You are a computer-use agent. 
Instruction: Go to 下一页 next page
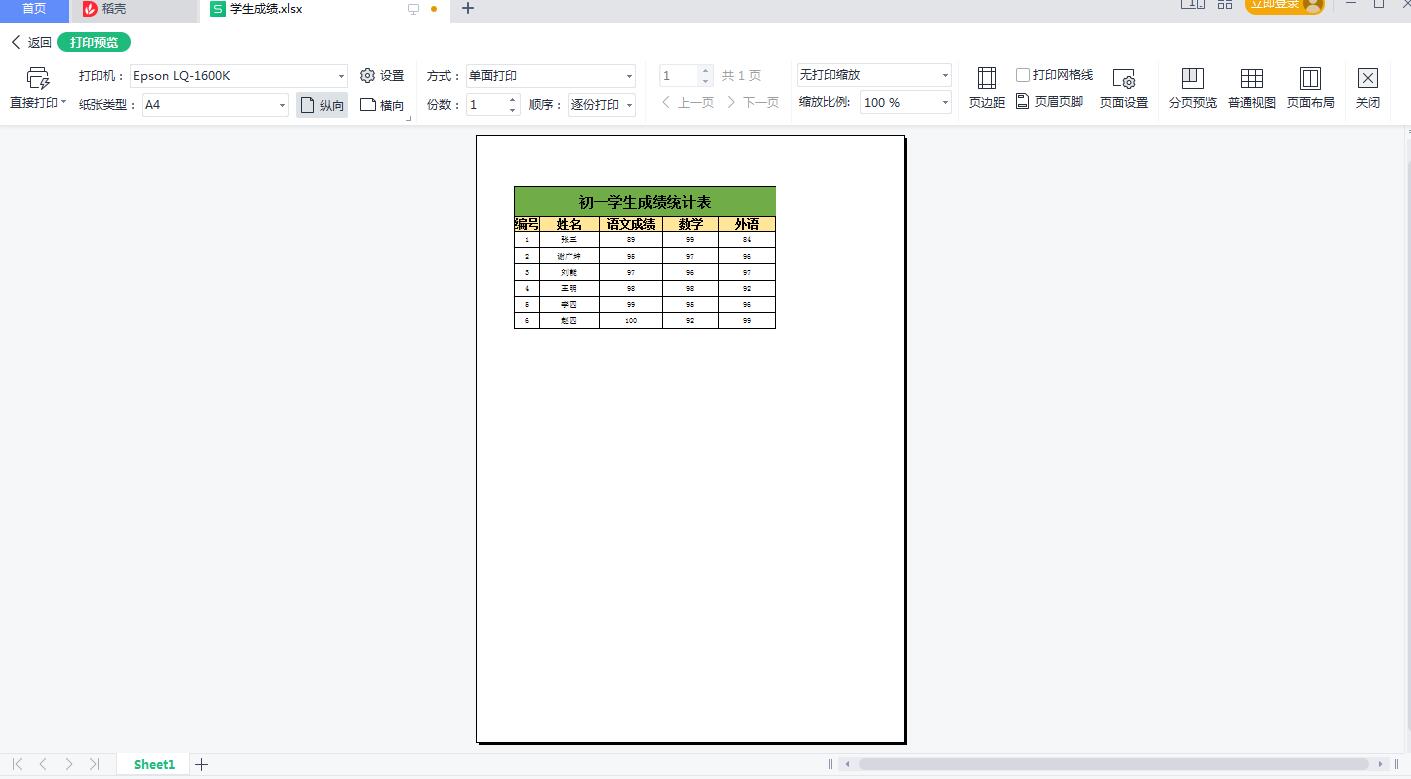click(753, 103)
